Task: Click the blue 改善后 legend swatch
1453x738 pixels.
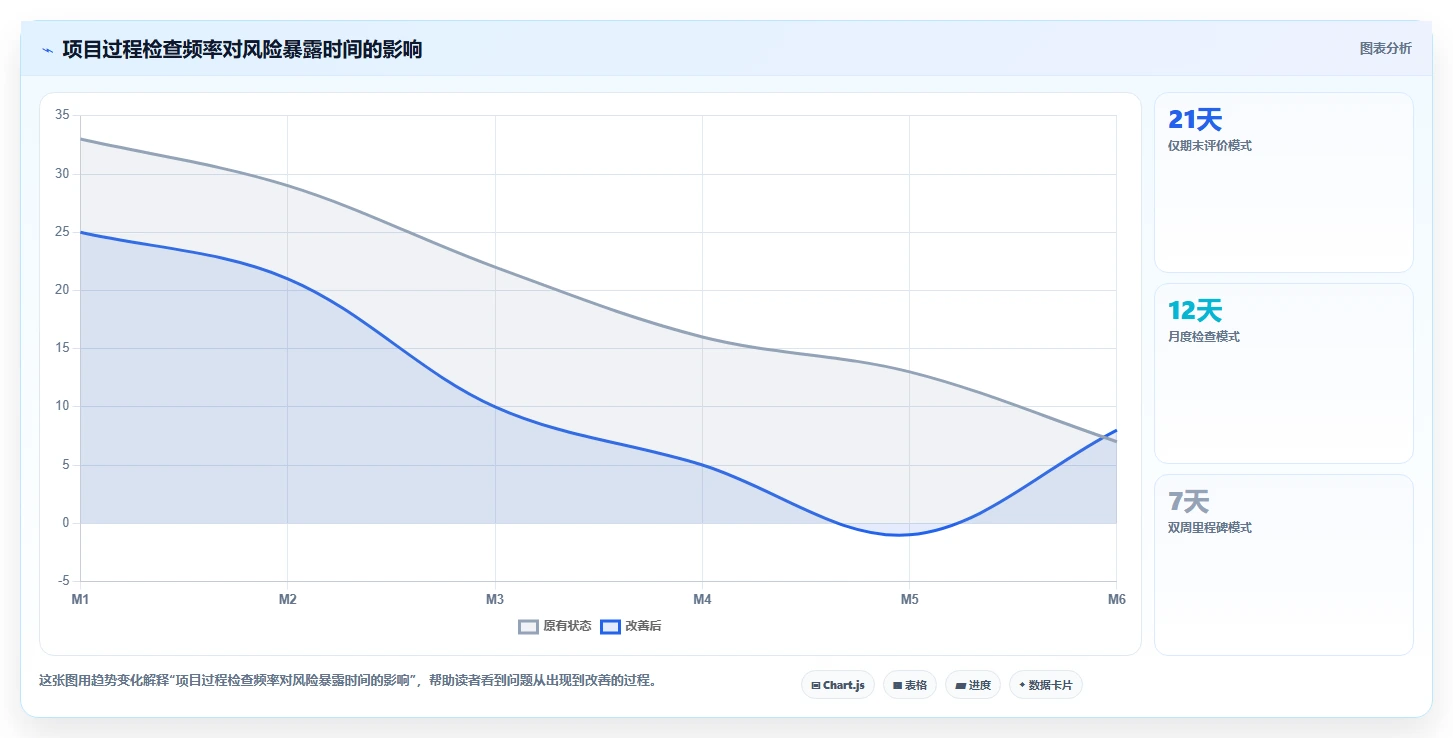Action: point(611,627)
